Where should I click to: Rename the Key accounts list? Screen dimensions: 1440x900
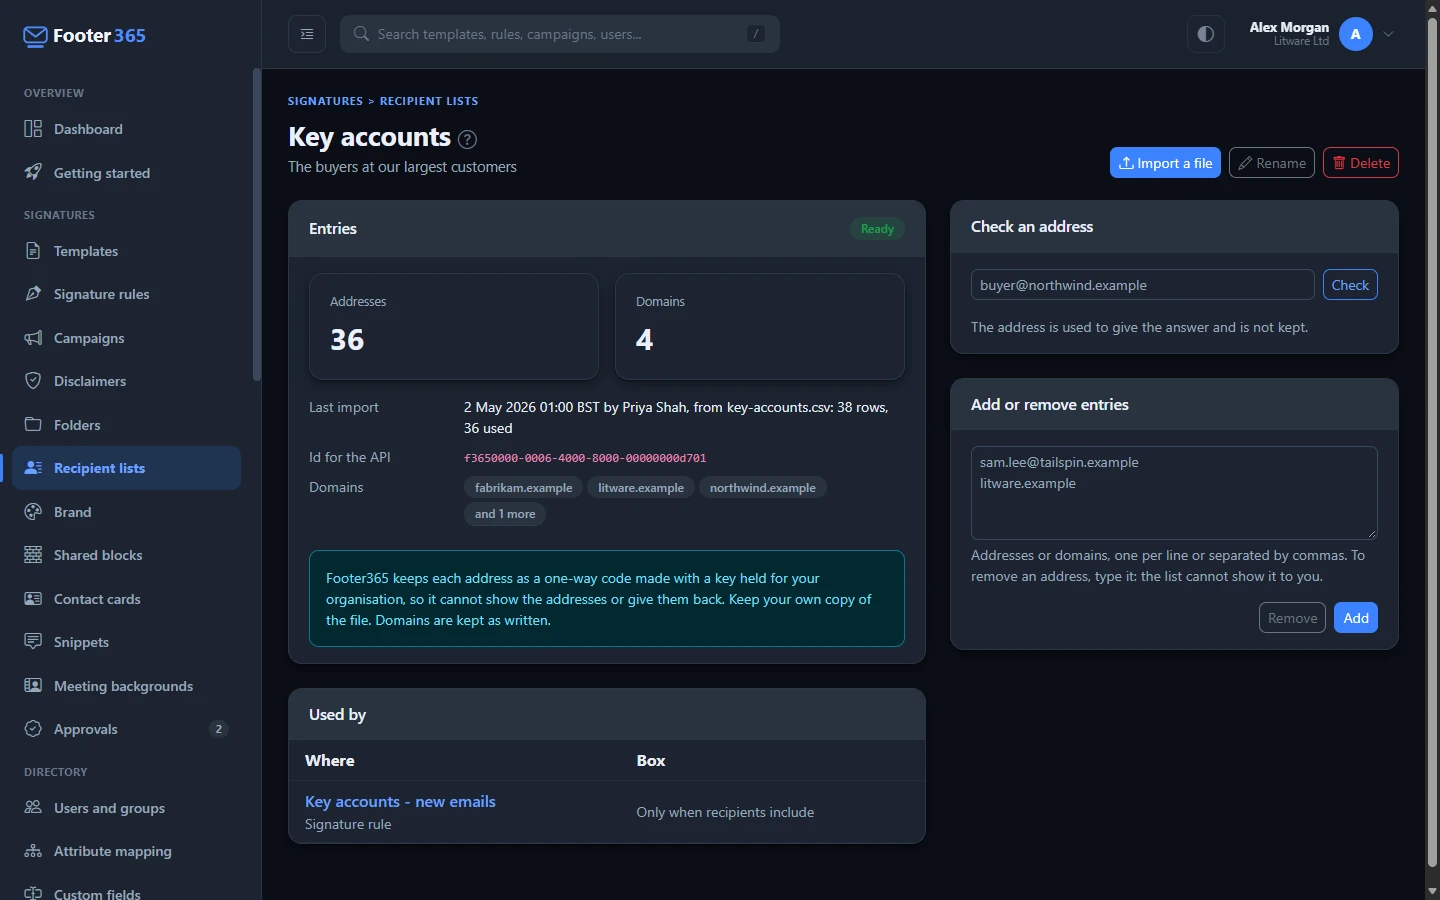[1272, 163]
